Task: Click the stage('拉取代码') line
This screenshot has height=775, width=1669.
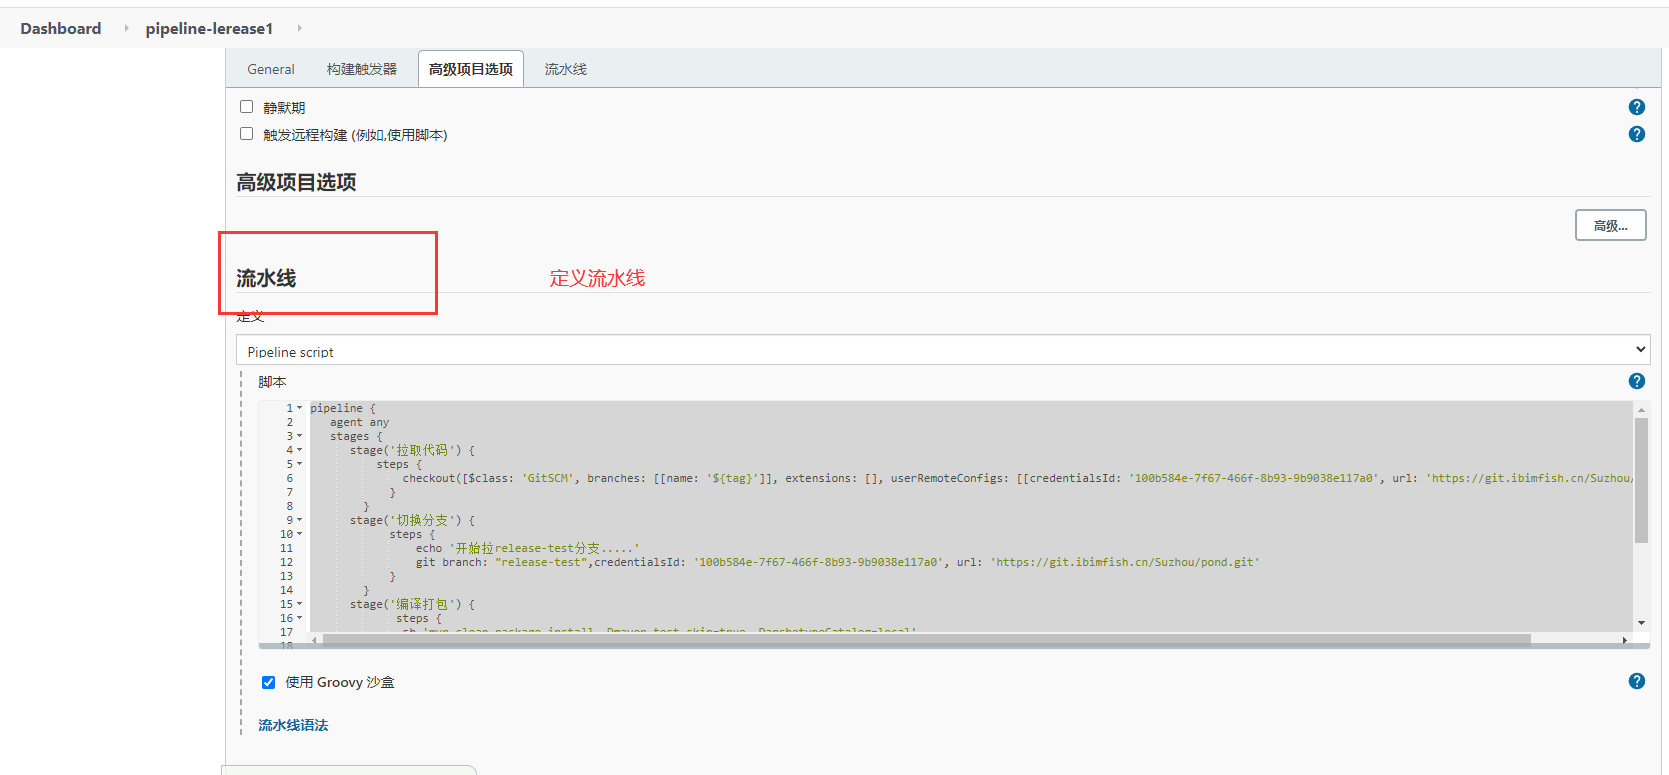Action: click(x=412, y=450)
